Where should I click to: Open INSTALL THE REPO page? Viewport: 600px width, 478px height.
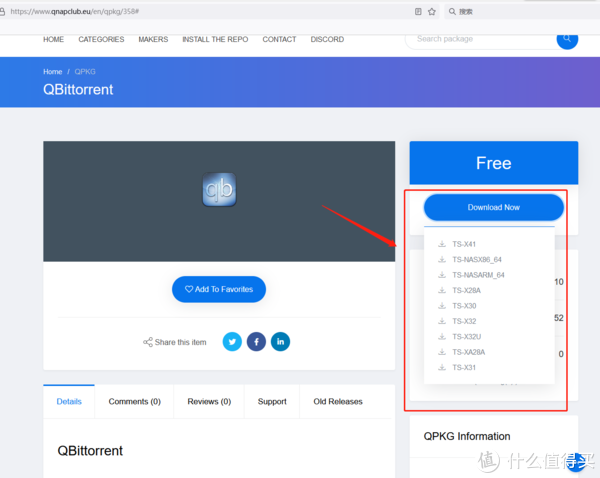tap(215, 39)
